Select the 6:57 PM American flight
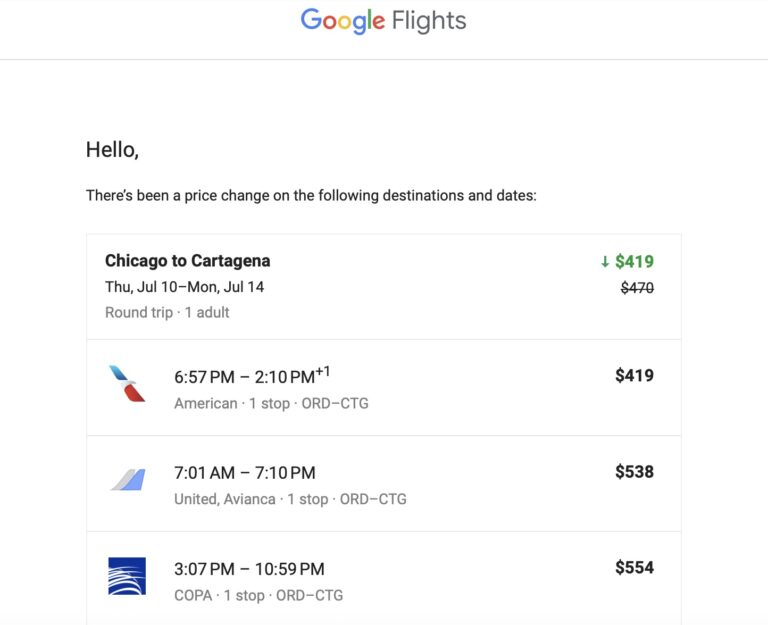 coord(252,376)
